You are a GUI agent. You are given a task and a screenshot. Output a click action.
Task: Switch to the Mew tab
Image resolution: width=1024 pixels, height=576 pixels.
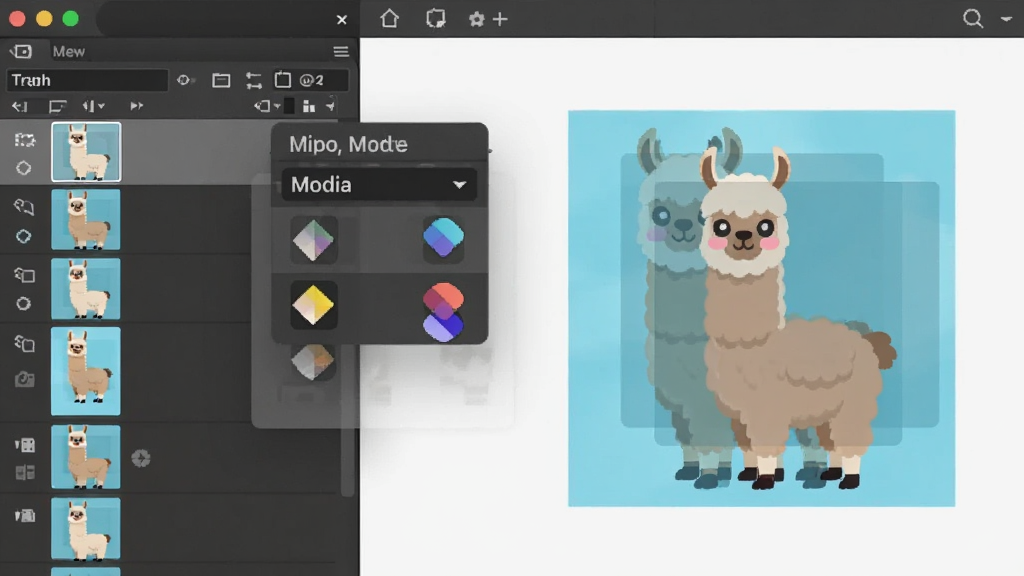pos(69,52)
